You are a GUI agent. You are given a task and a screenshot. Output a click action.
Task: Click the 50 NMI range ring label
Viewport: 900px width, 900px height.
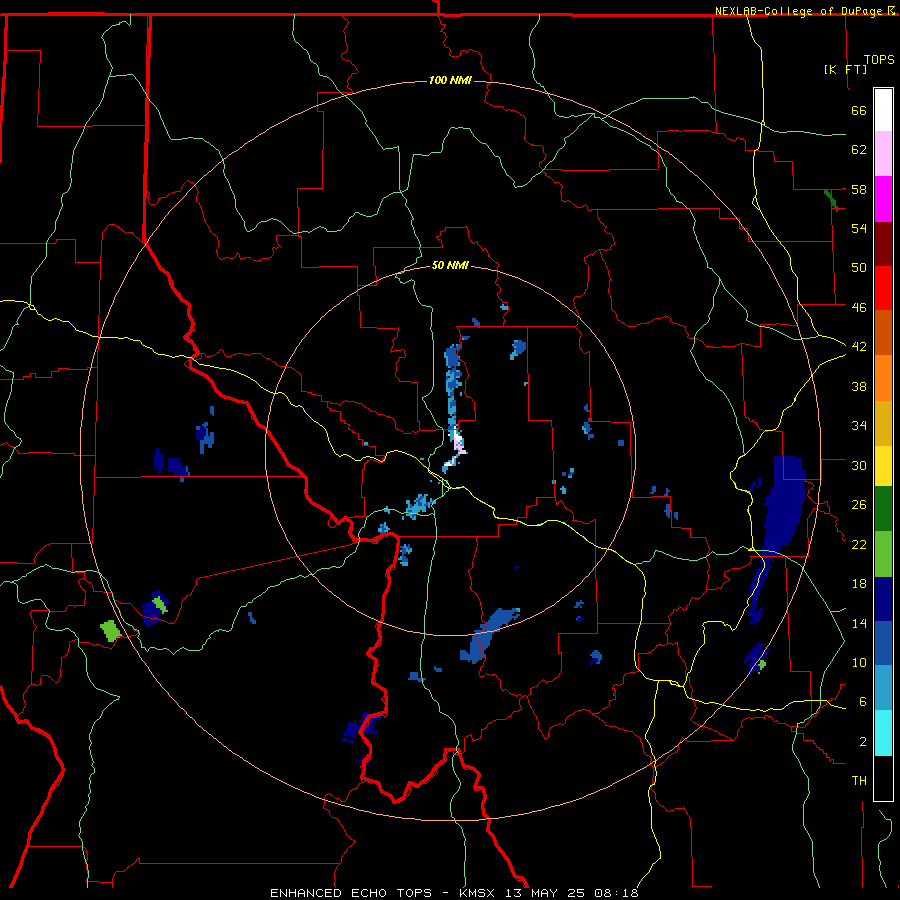click(x=450, y=265)
